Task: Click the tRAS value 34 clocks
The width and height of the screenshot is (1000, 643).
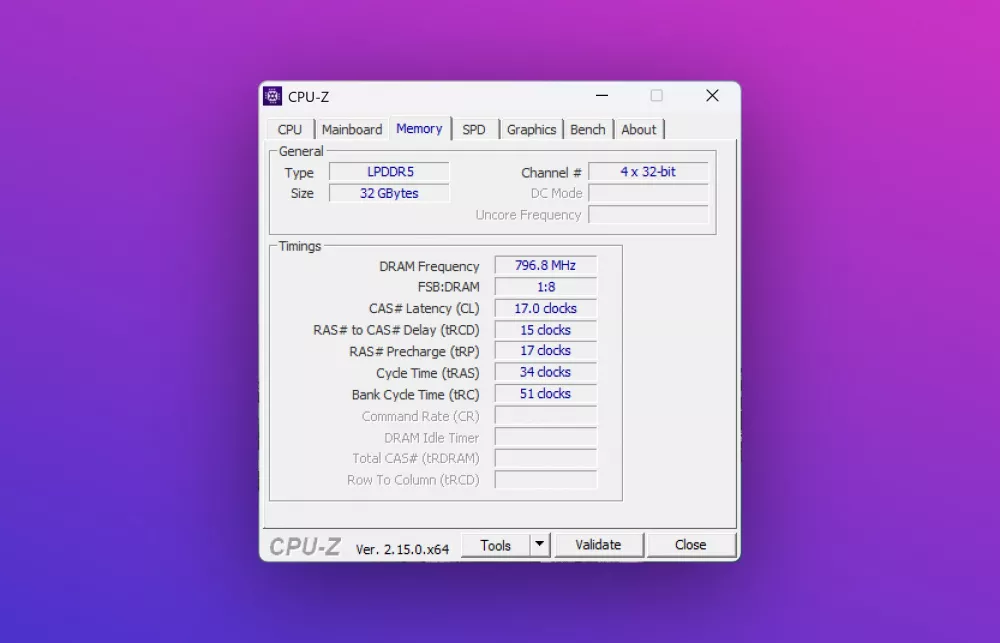Action: point(546,373)
